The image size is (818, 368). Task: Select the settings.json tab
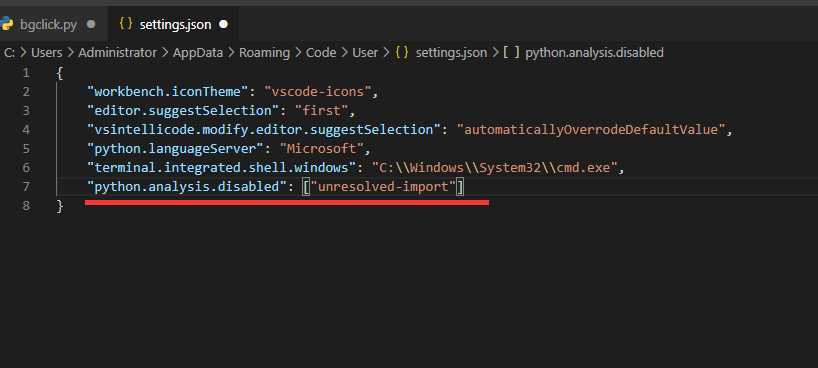click(174, 24)
